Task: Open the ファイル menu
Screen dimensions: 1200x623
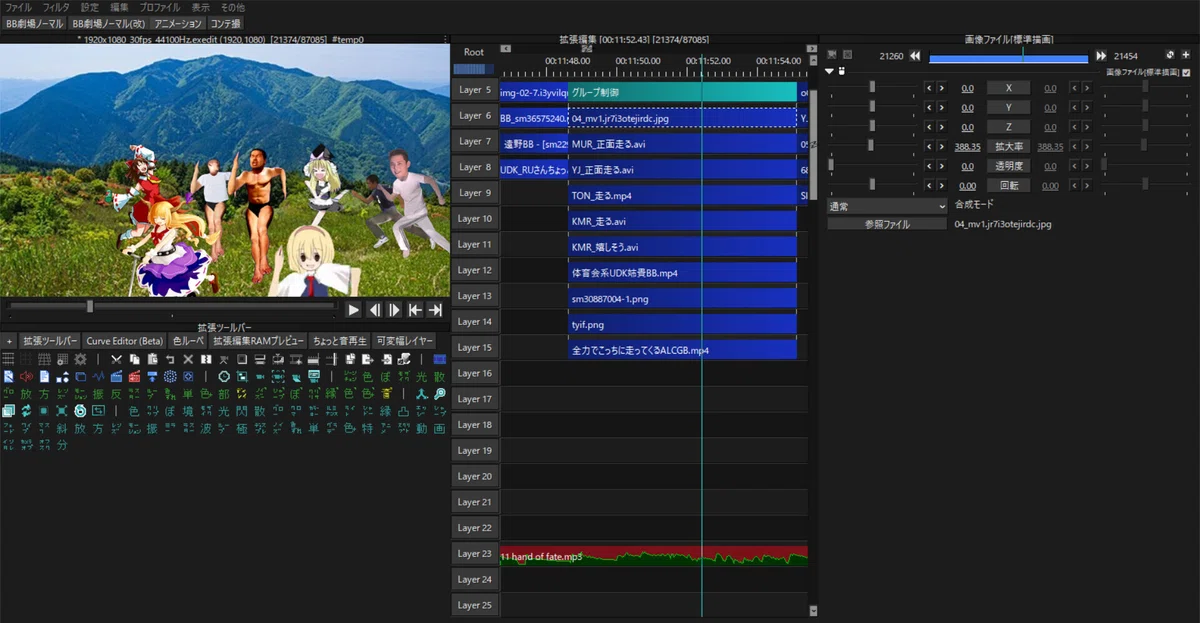Action: tap(19, 7)
